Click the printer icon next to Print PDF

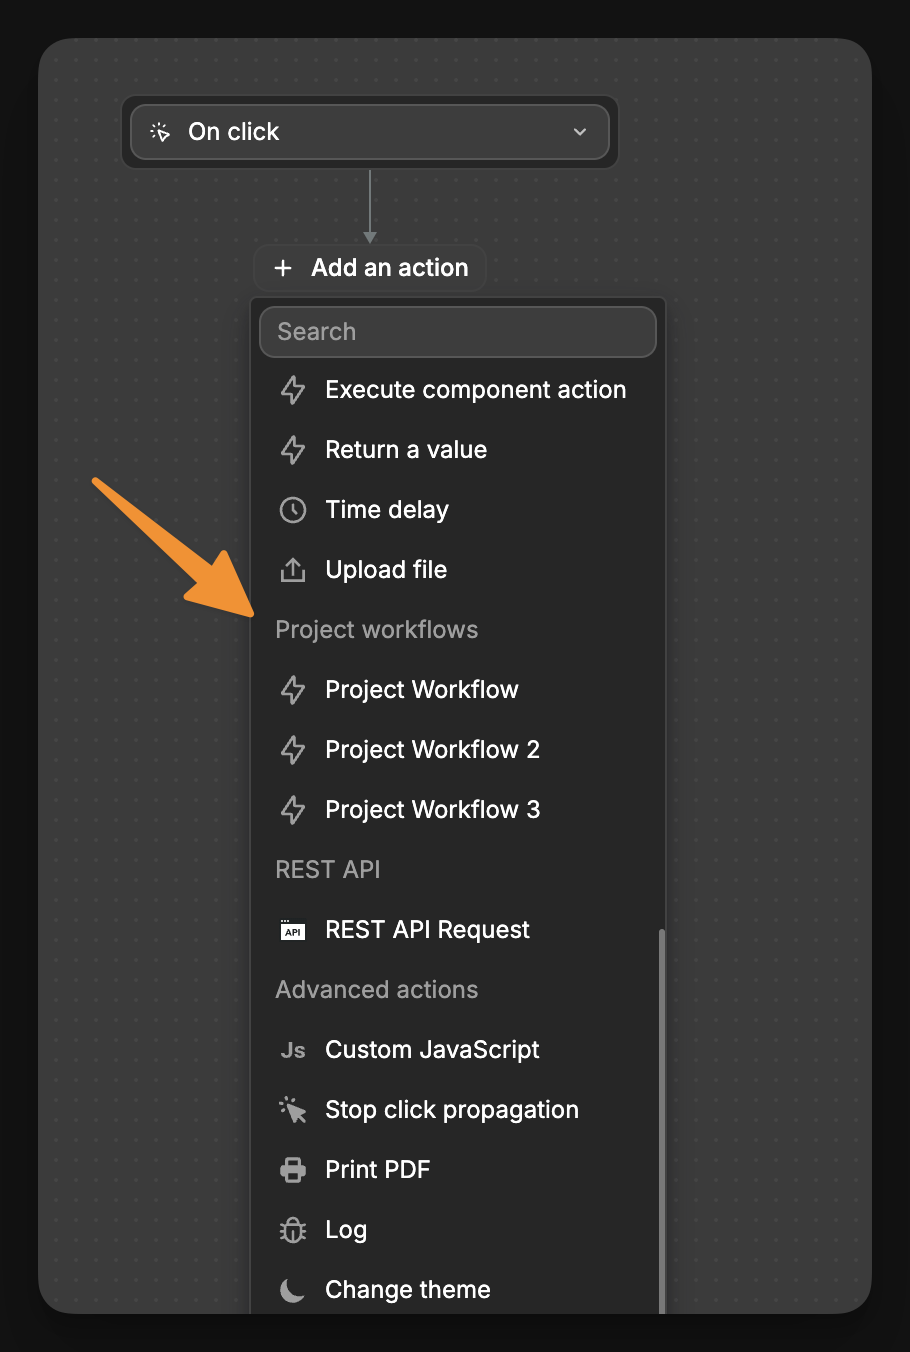(x=292, y=1169)
